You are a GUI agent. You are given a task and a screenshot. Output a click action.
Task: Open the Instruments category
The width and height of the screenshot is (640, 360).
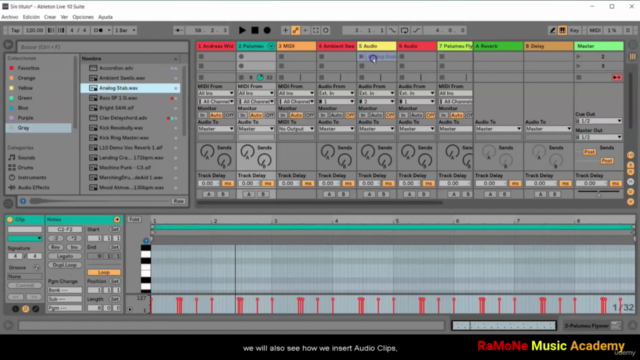pyautogui.click(x=32, y=178)
